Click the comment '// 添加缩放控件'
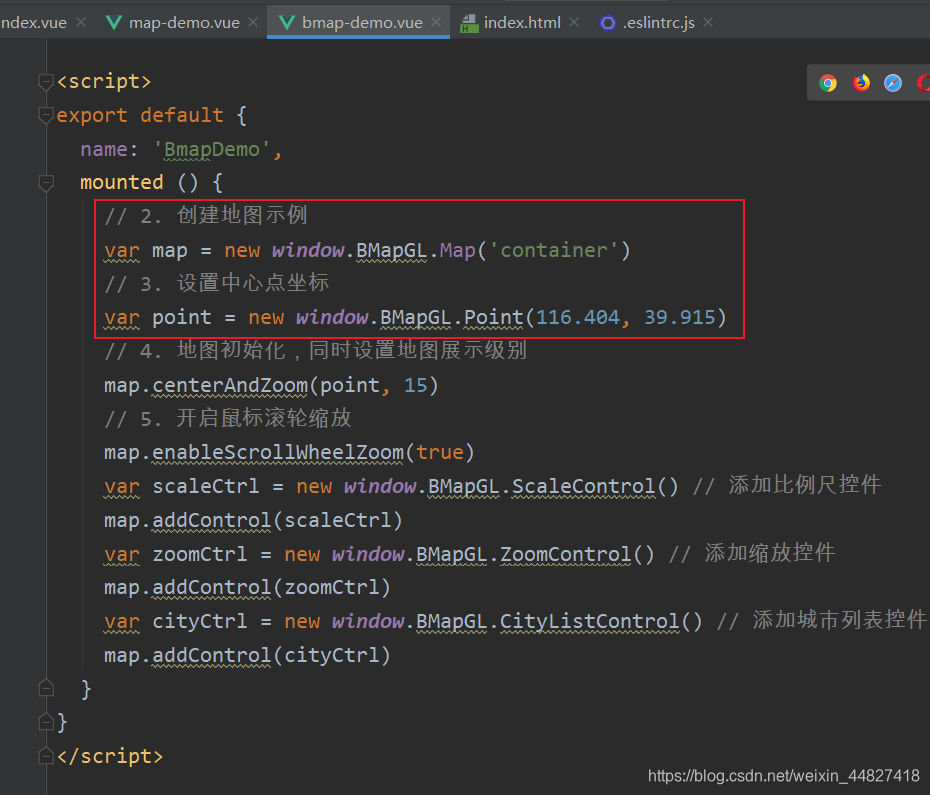930x795 pixels. click(752, 553)
